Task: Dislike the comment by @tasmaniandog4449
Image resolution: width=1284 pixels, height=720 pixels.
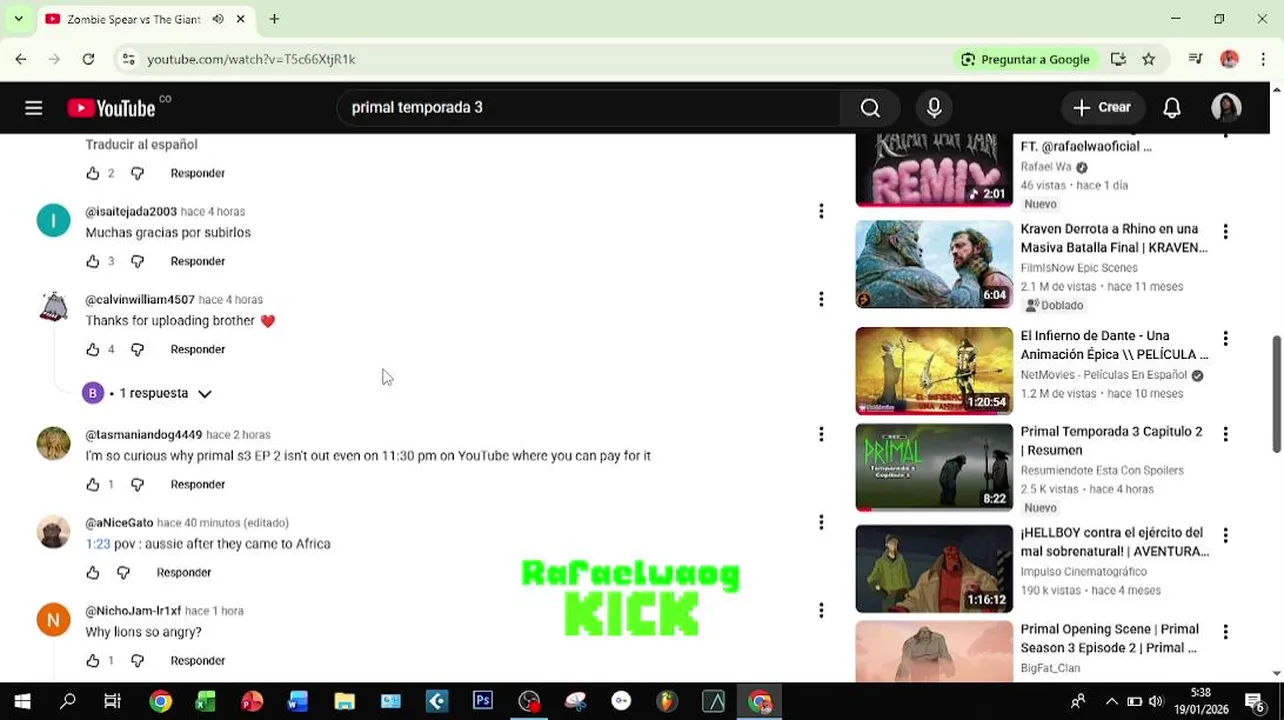Action: [x=137, y=484]
